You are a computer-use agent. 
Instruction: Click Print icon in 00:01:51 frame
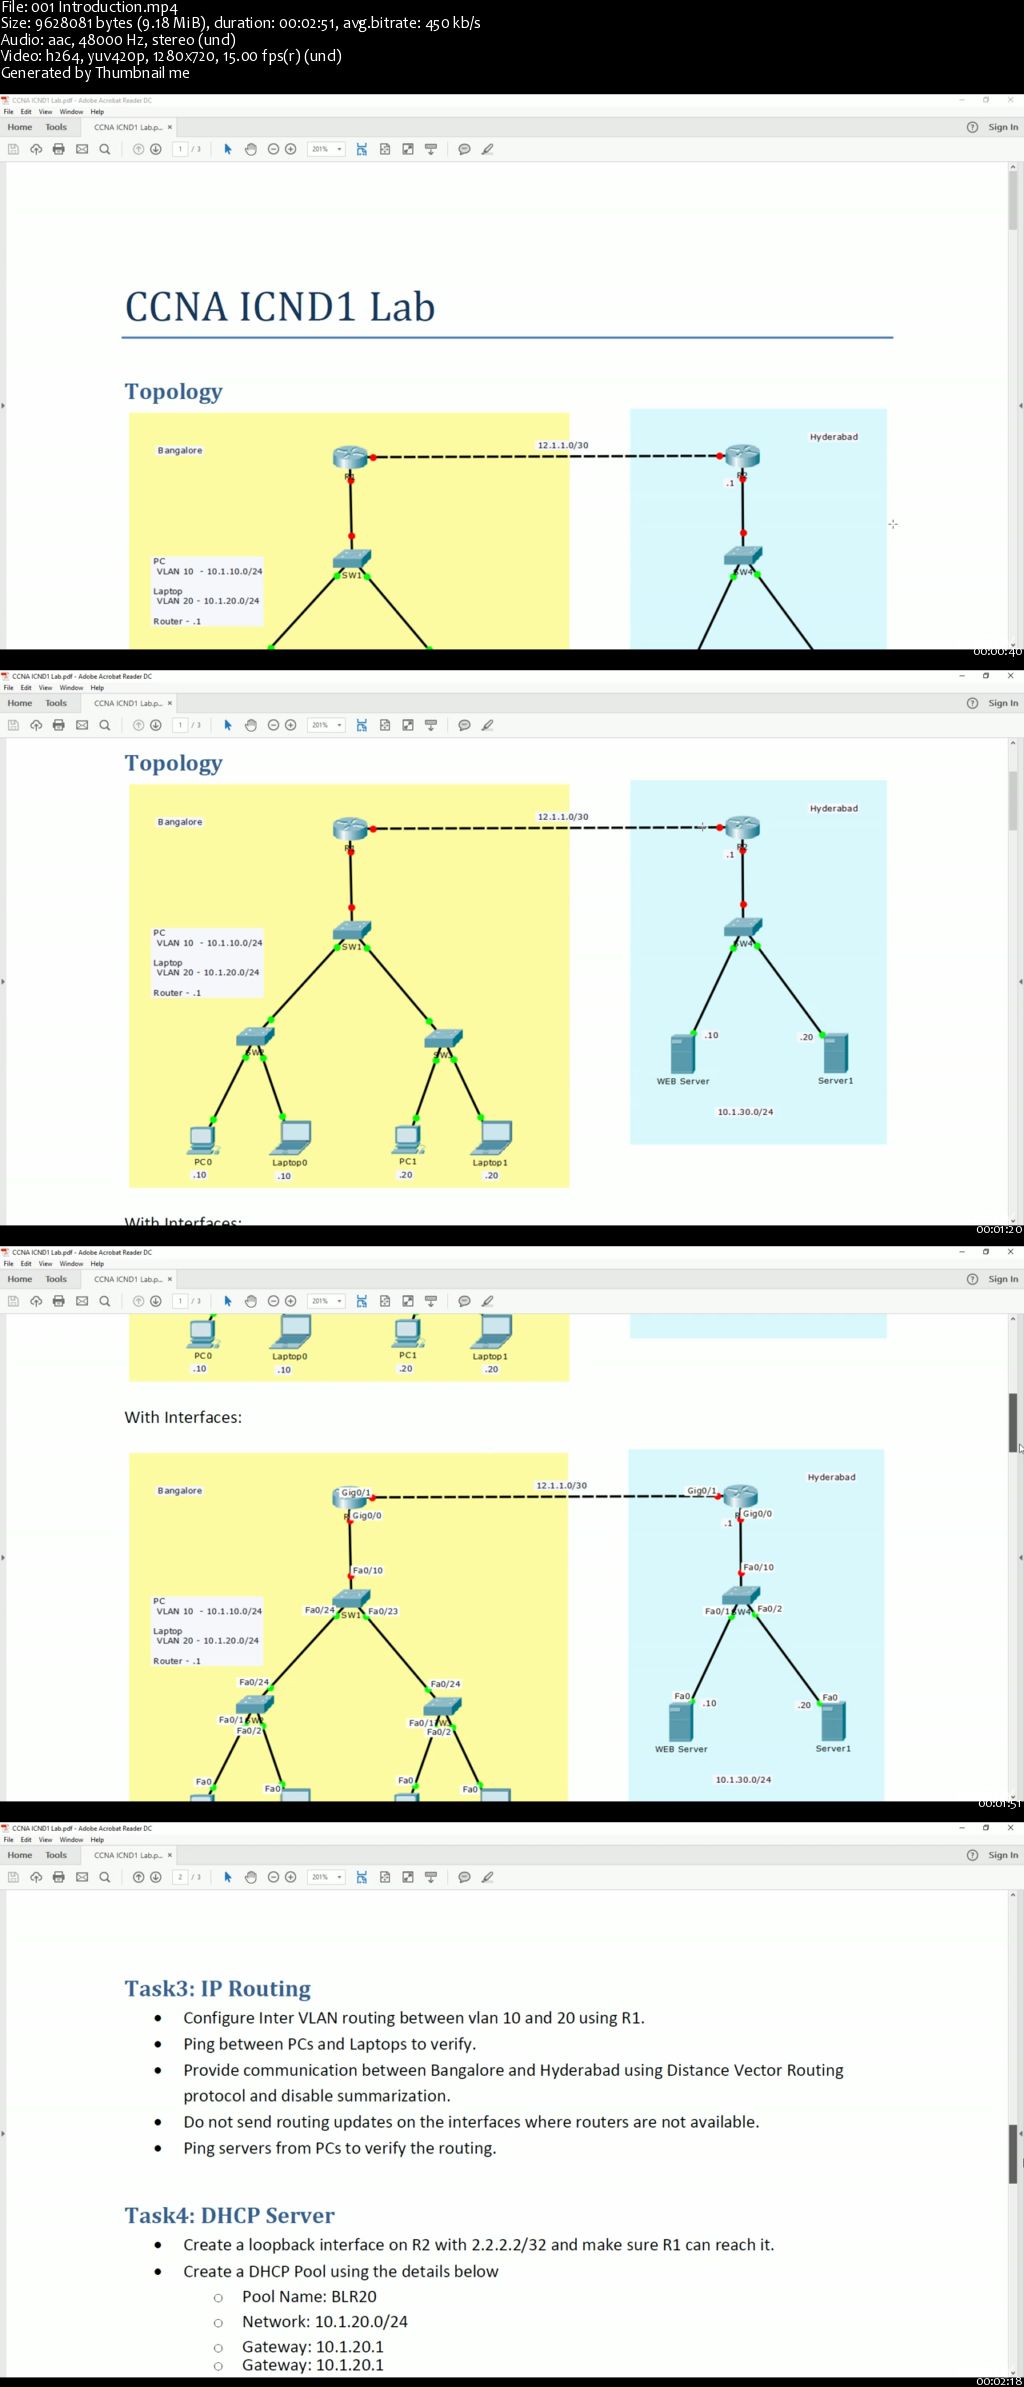tap(58, 1301)
